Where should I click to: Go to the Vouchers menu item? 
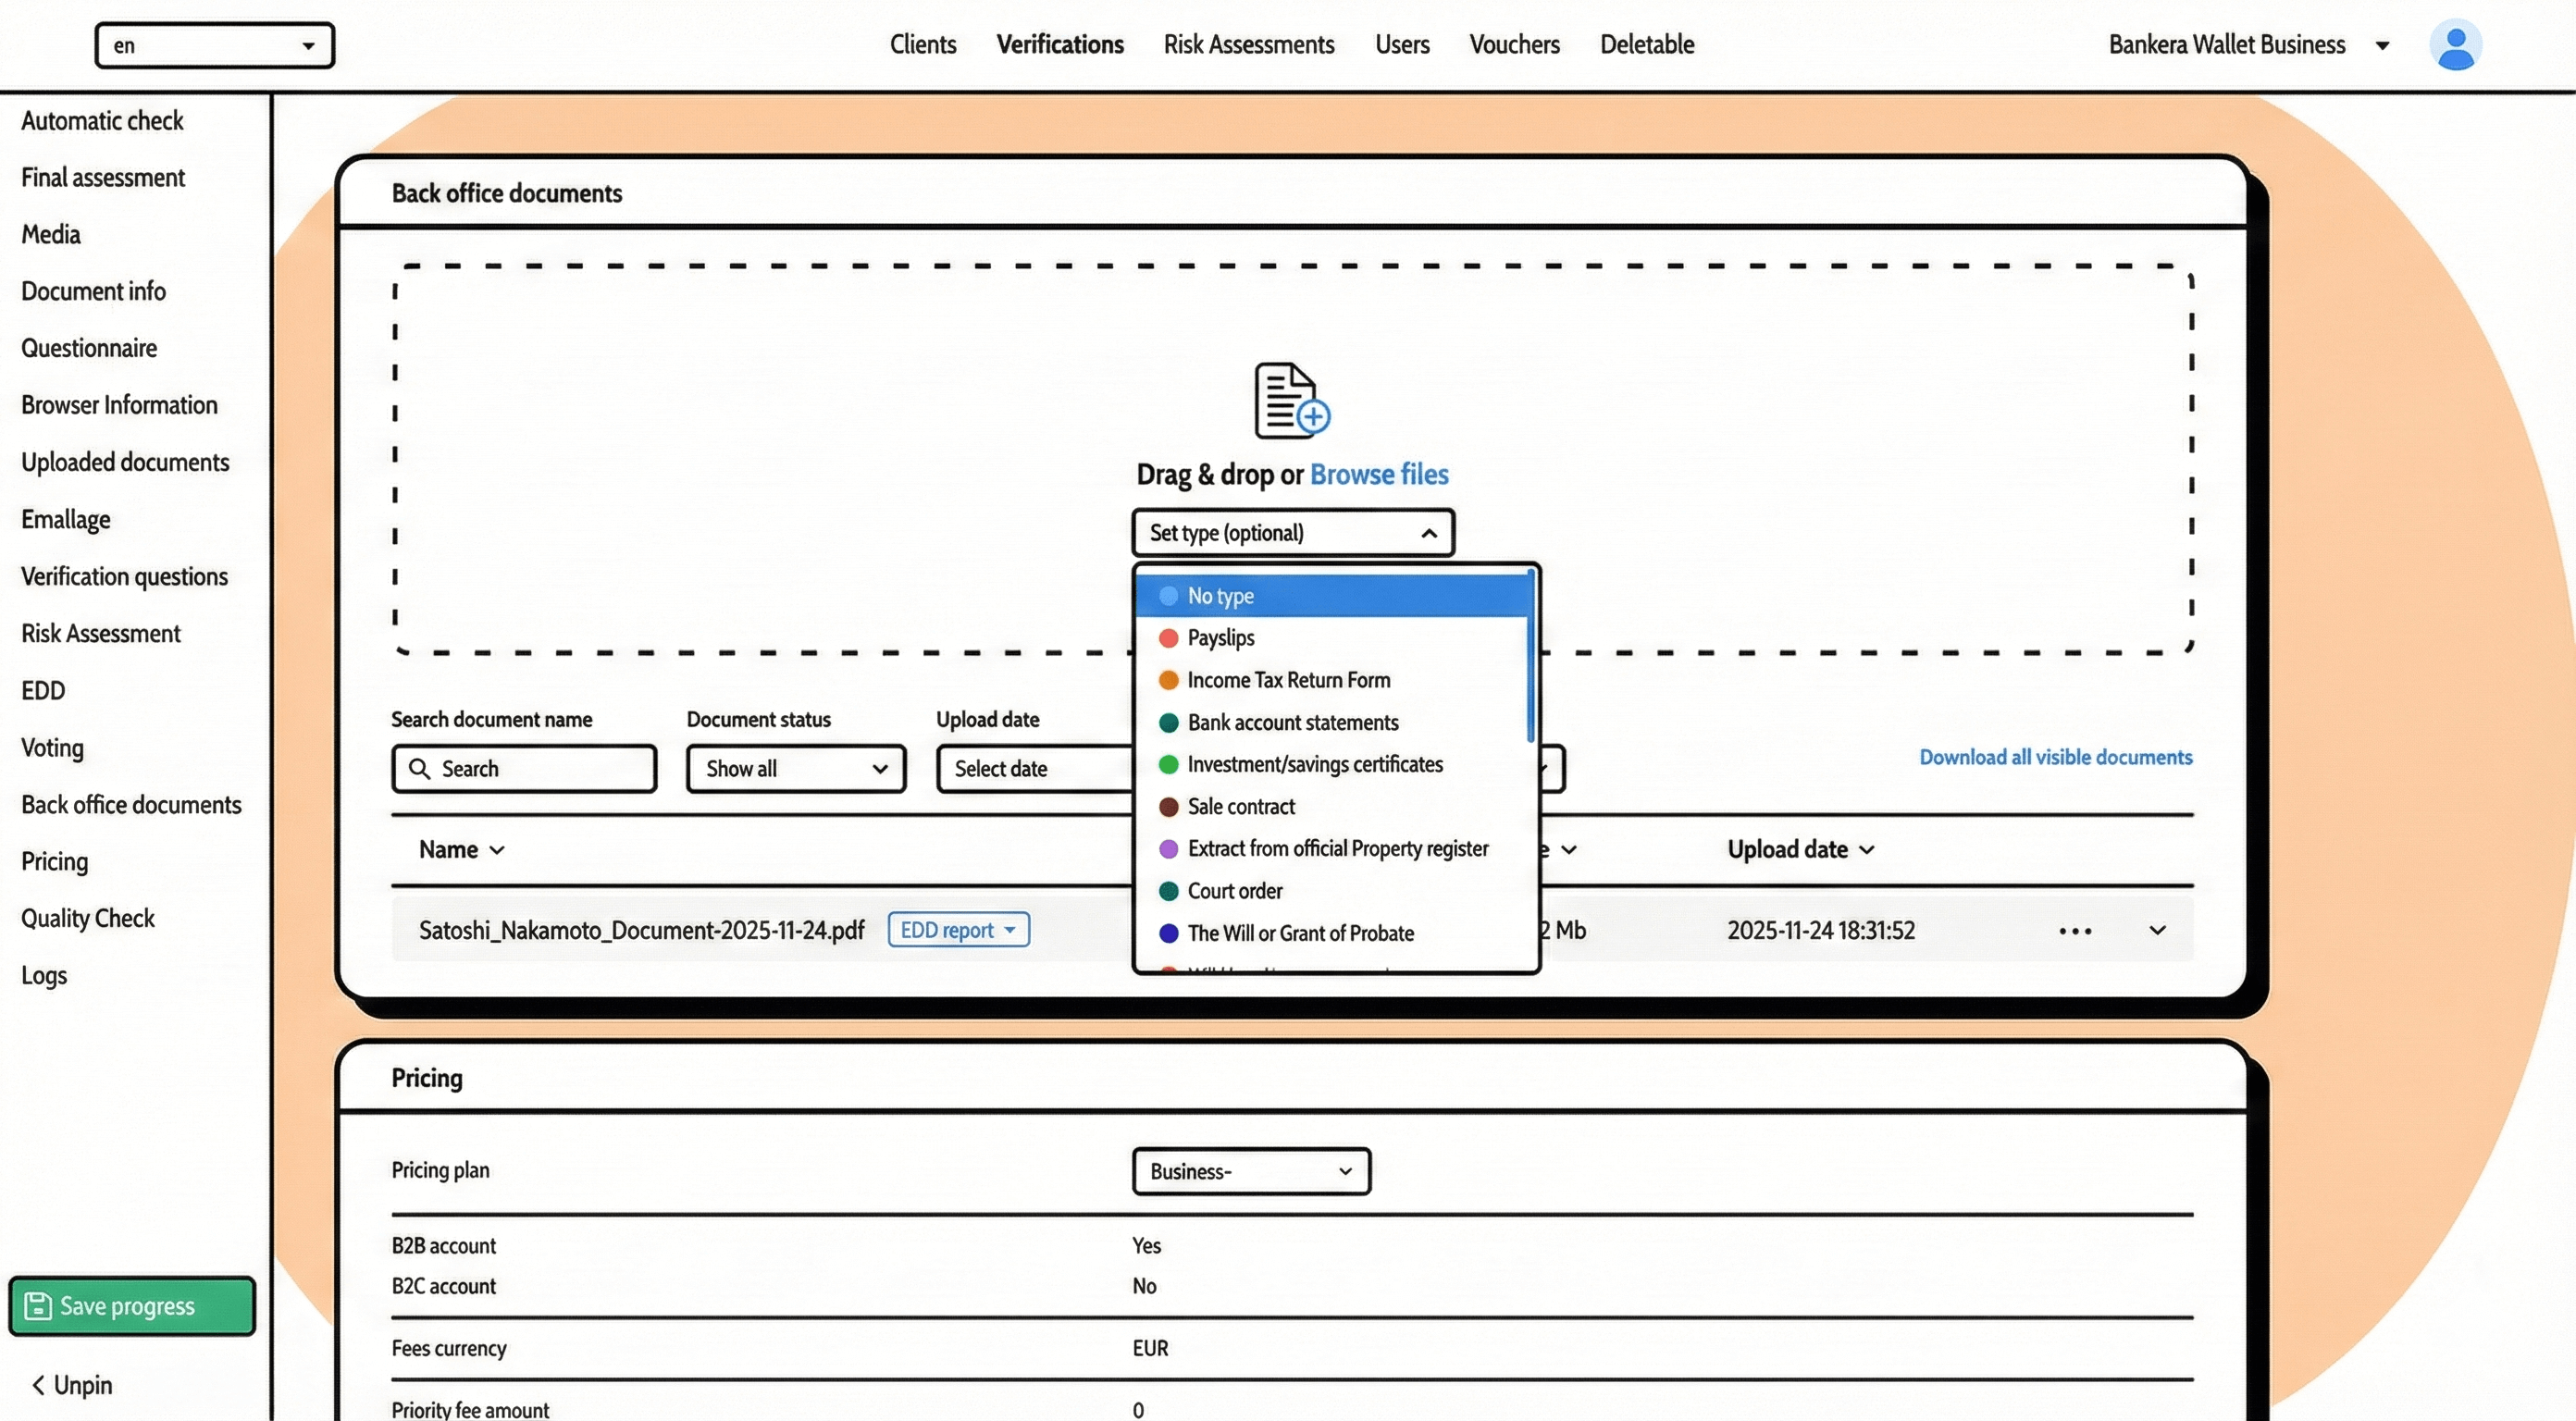tap(1514, 45)
